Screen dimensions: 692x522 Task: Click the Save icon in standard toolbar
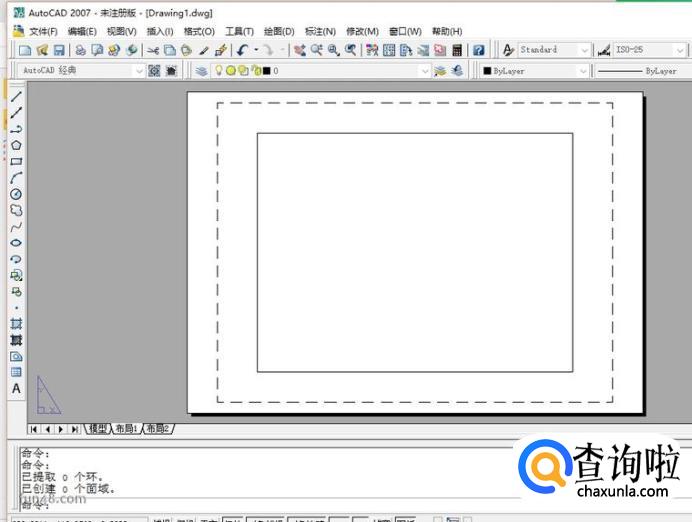[x=59, y=50]
